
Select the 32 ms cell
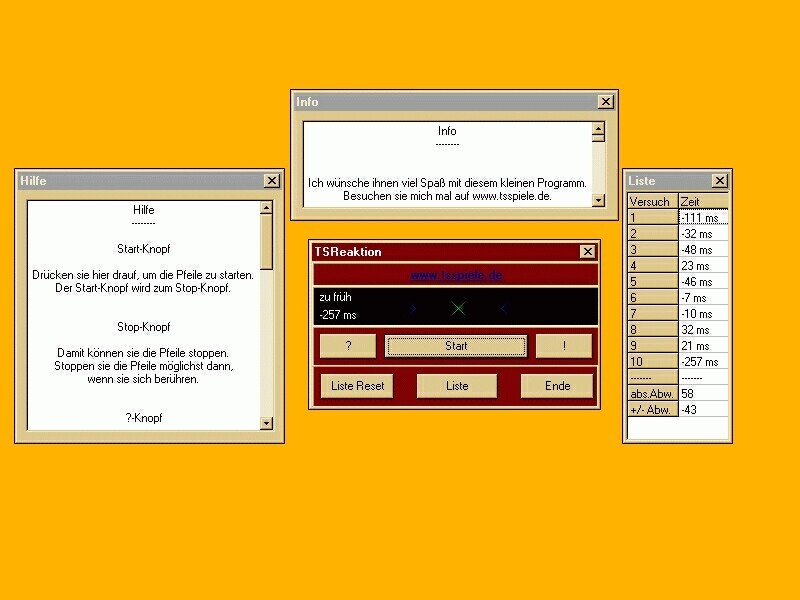click(x=704, y=330)
